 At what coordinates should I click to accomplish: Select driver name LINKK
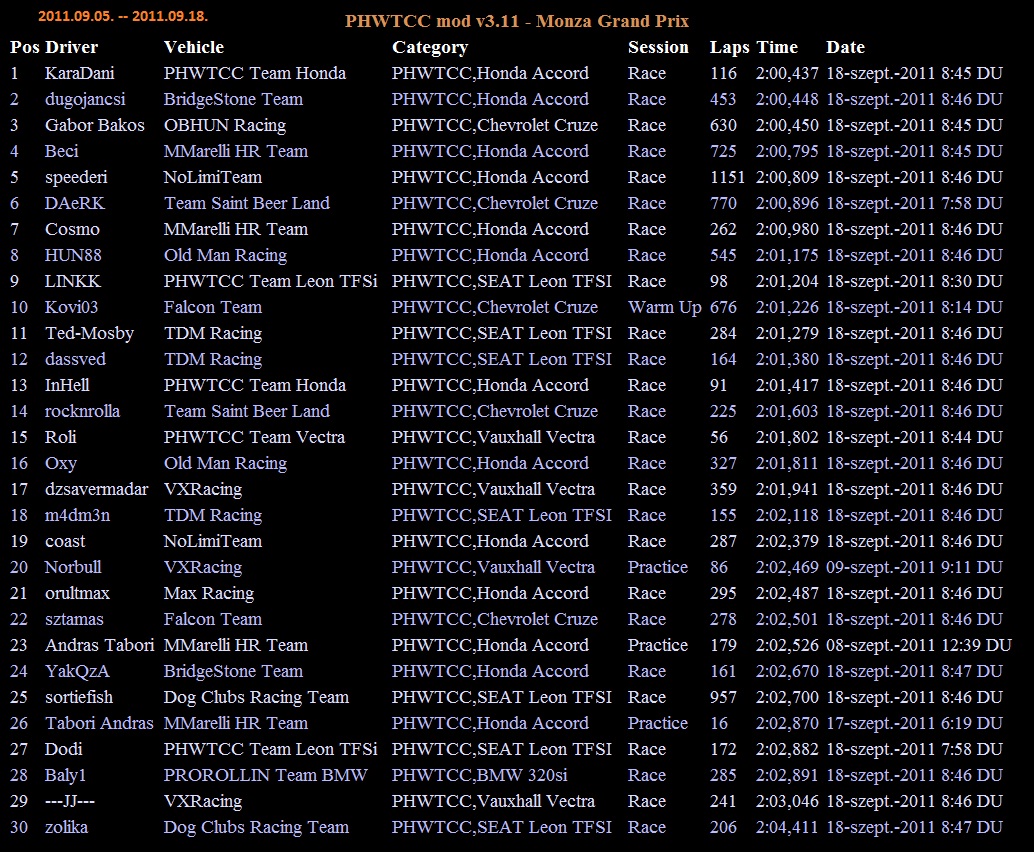tap(73, 282)
